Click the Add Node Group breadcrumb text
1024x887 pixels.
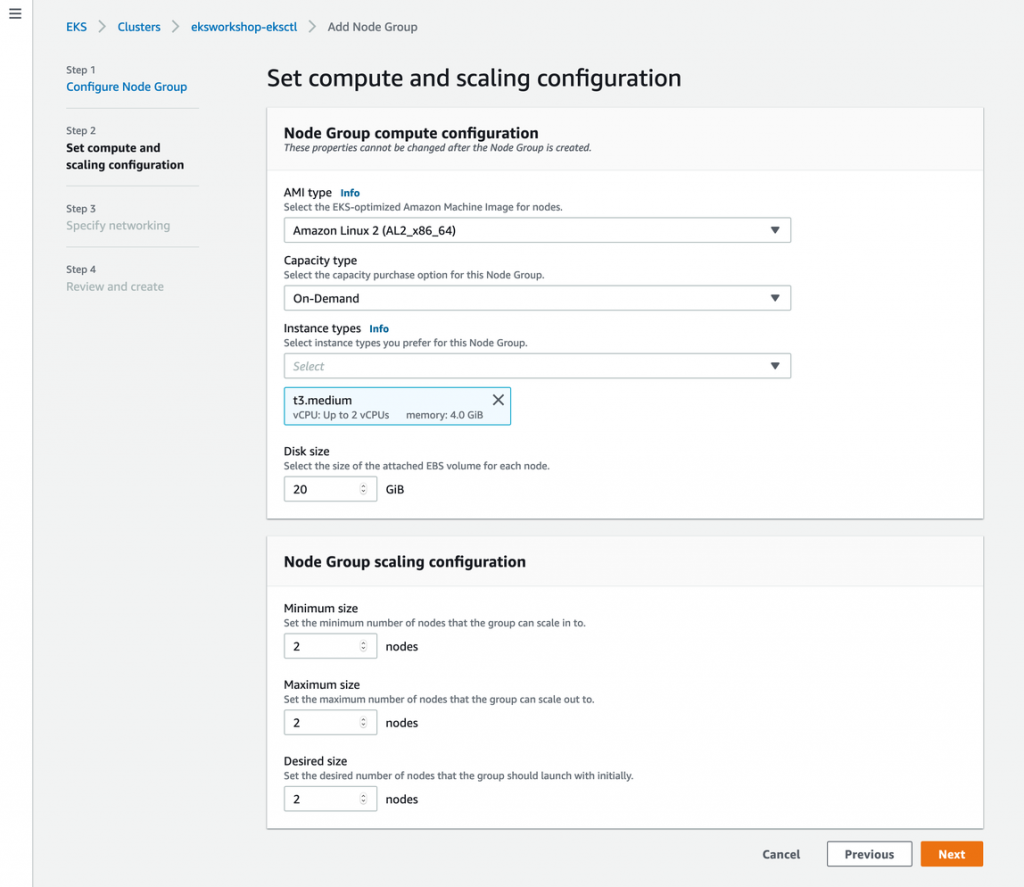point(372,27)
